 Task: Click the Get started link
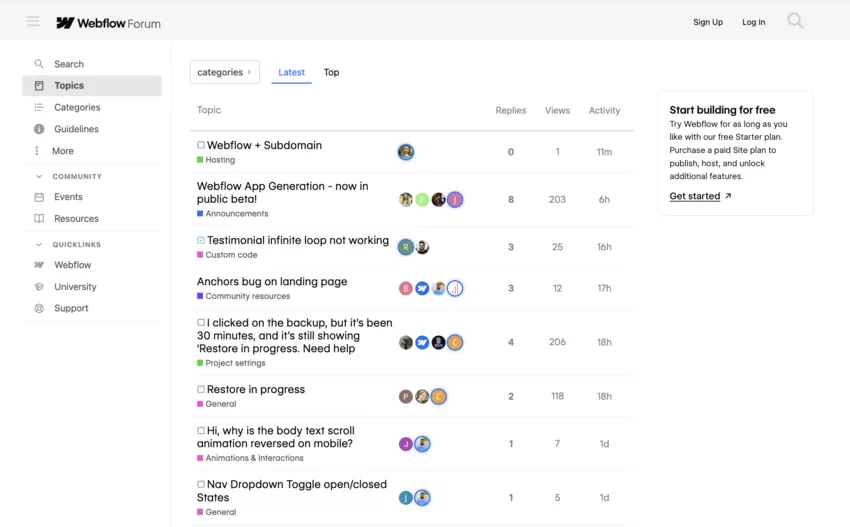click(x=695, y=196)
